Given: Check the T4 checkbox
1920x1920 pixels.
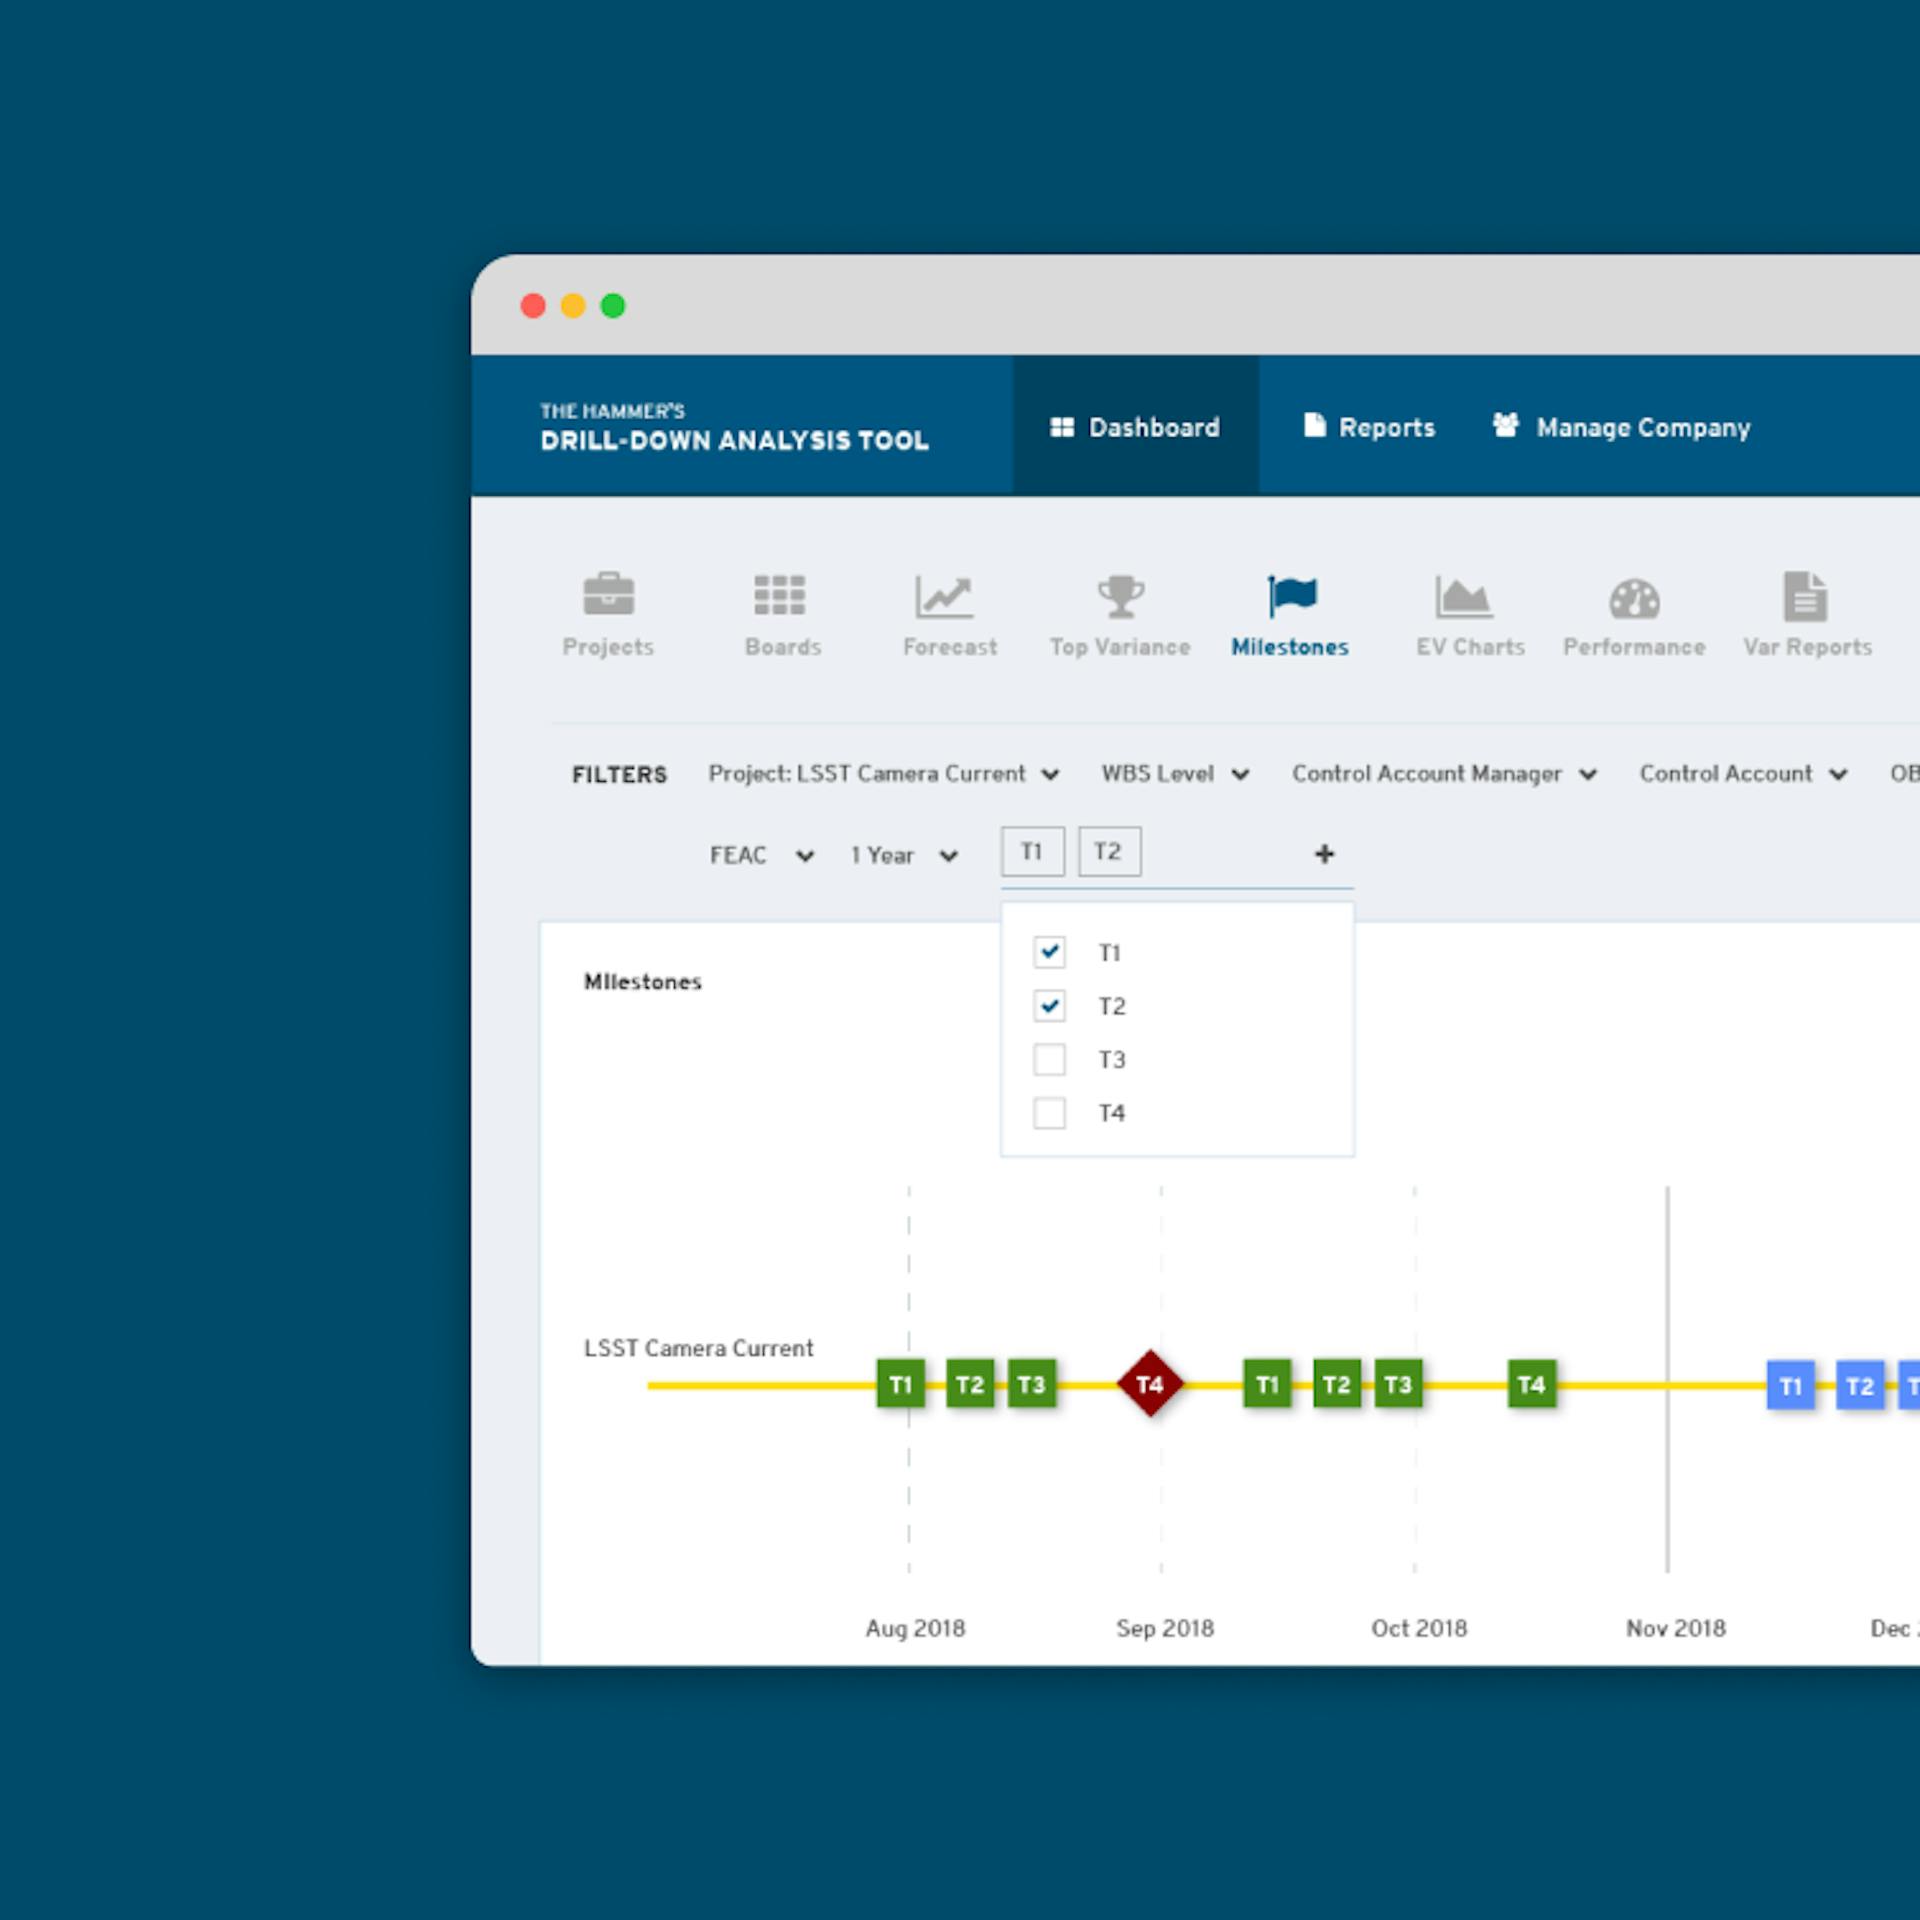Looking at the screenshot, I should (1049, 1112).
